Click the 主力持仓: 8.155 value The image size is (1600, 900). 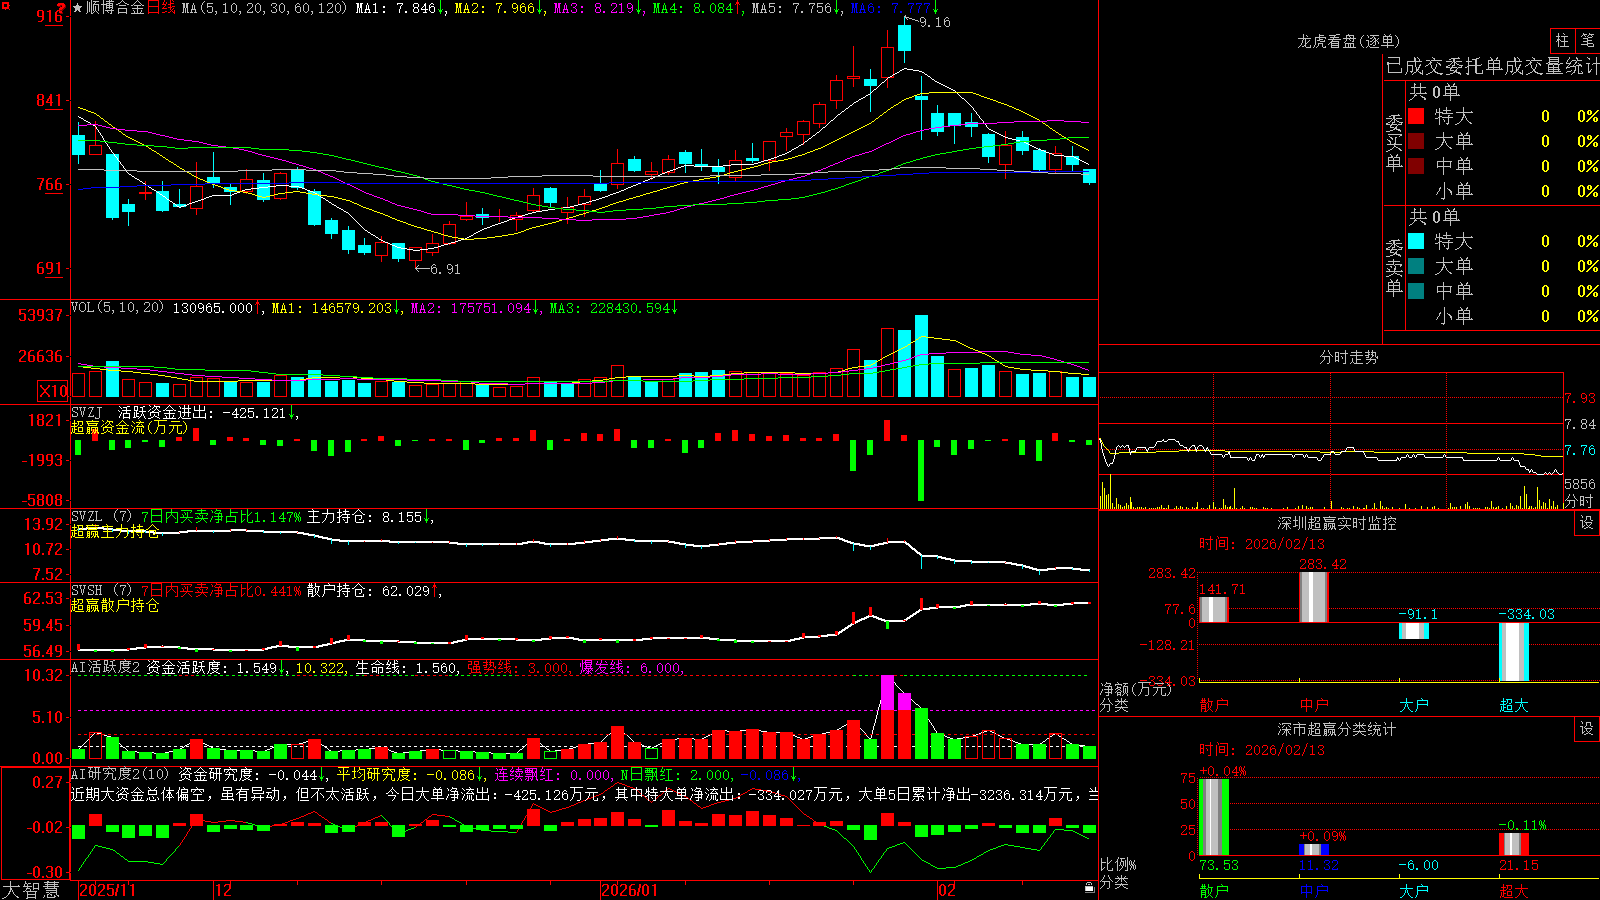point(366,517)
